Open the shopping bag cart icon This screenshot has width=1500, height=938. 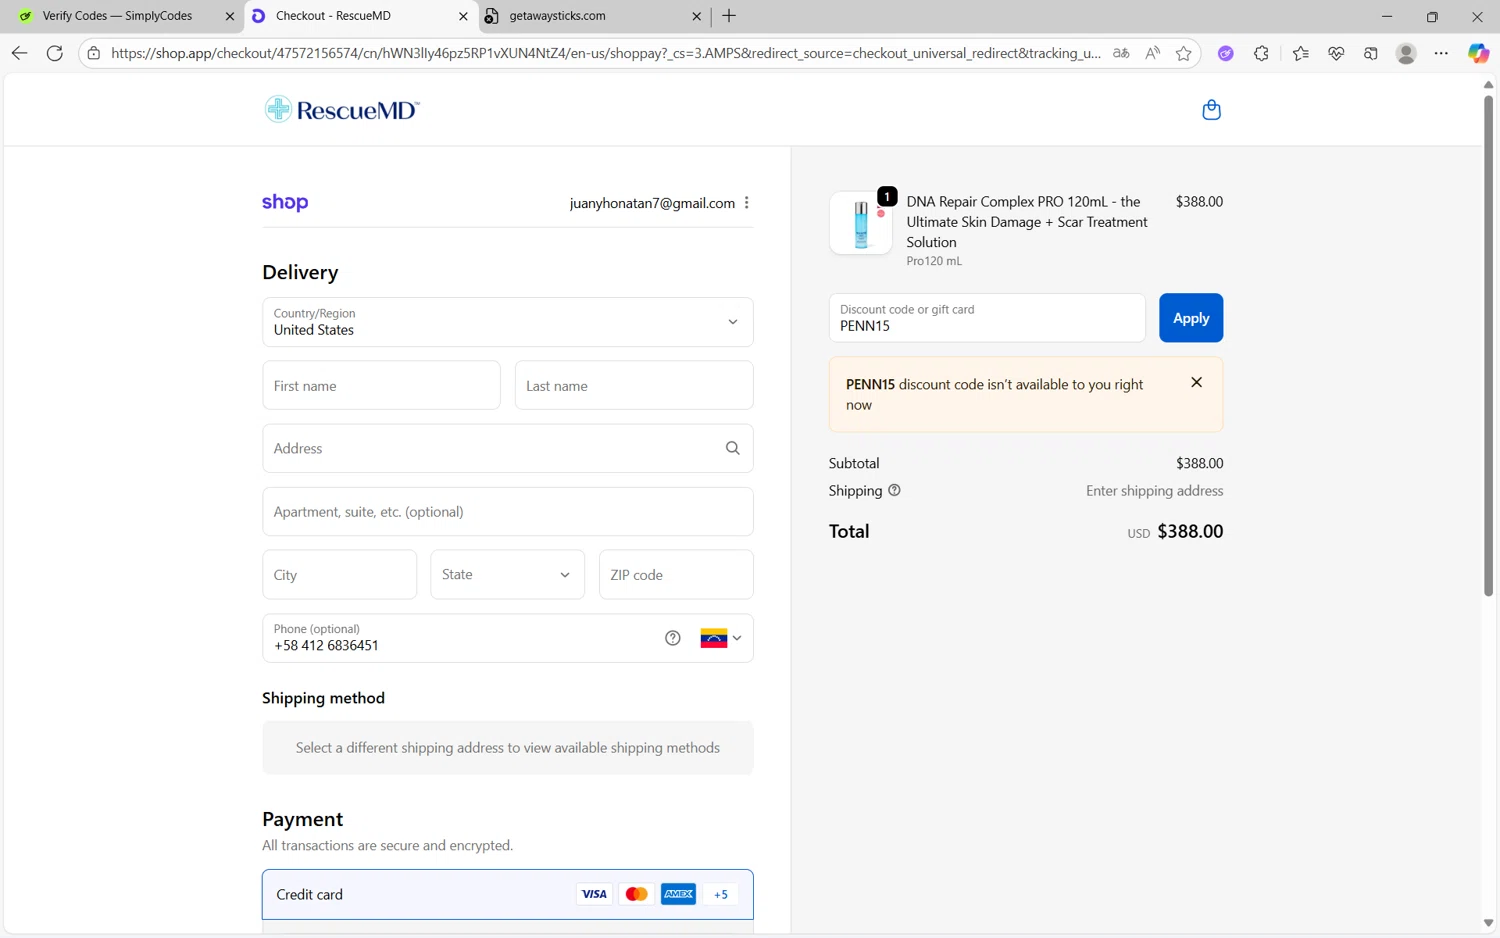pyautogui.click(x=1211, y=110)
